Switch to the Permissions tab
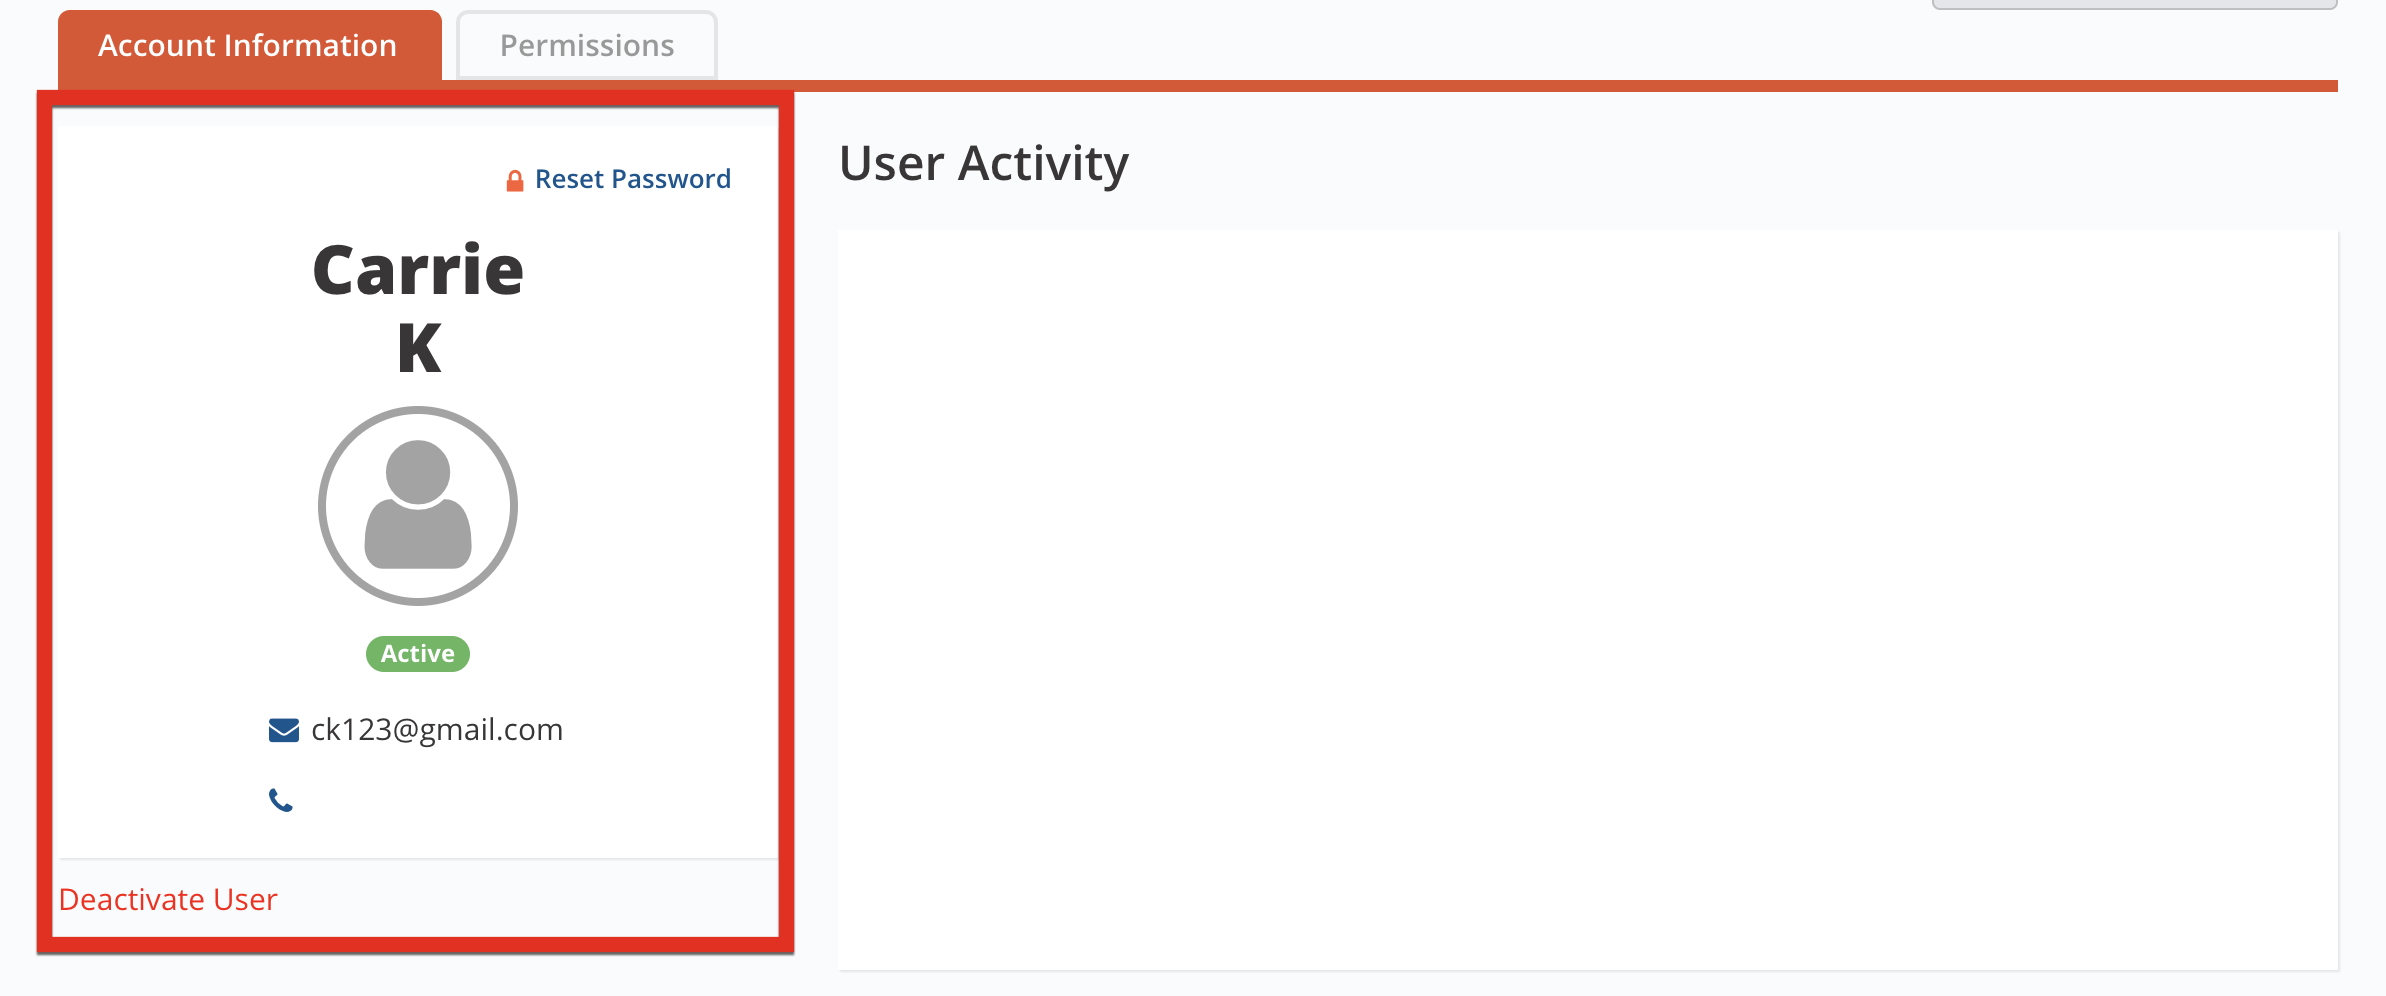Image resolution: width=2386 pixels, height=996 pixels. (587, 46)
